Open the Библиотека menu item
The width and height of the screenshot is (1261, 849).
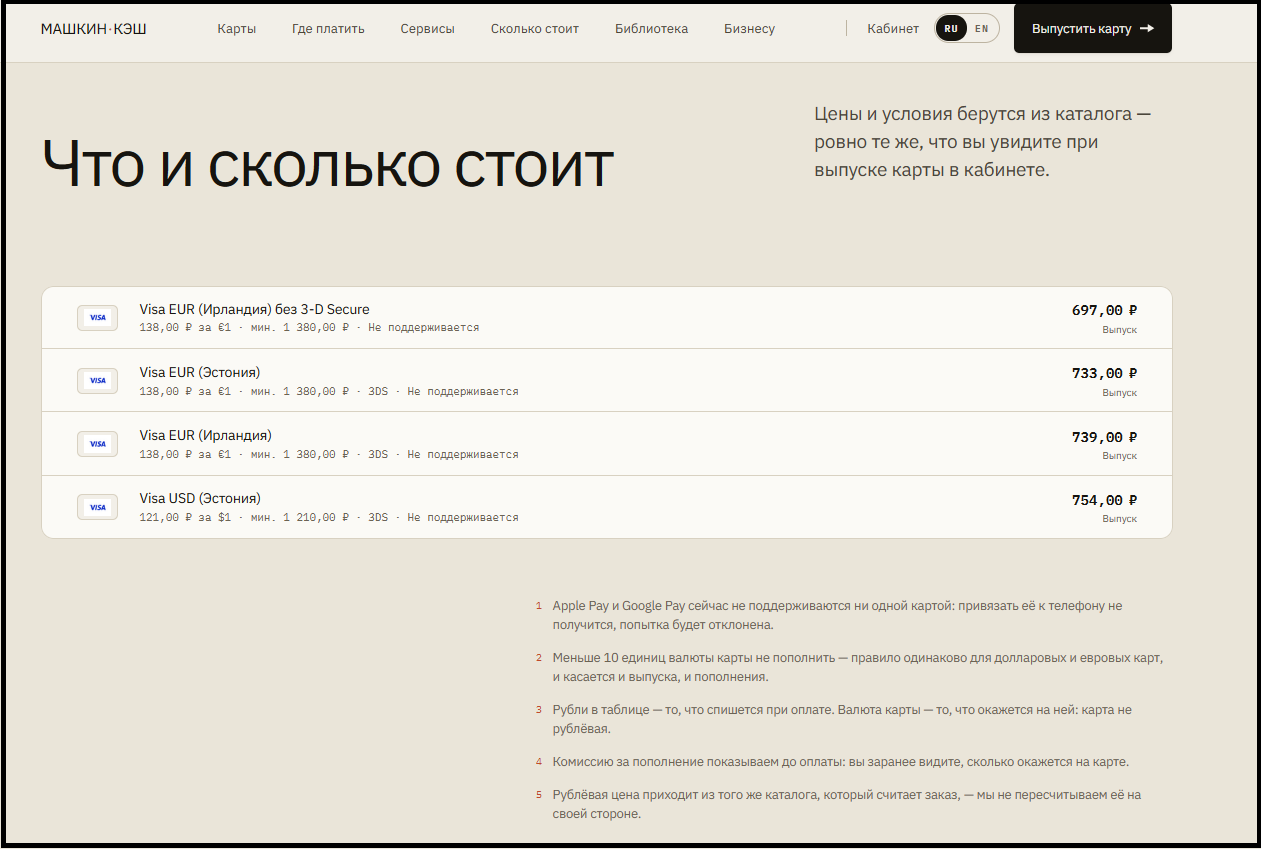[x=651, y=29]
